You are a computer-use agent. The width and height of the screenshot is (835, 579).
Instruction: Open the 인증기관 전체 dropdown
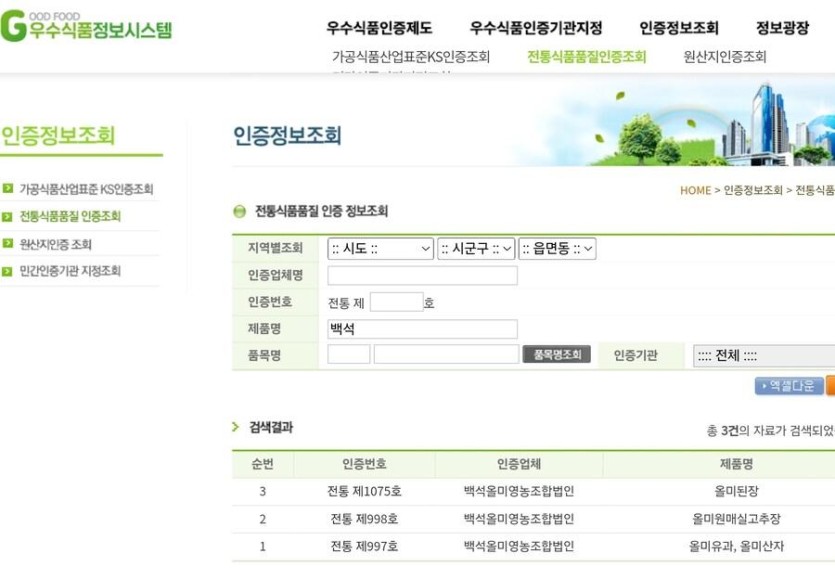pos(762,356)
